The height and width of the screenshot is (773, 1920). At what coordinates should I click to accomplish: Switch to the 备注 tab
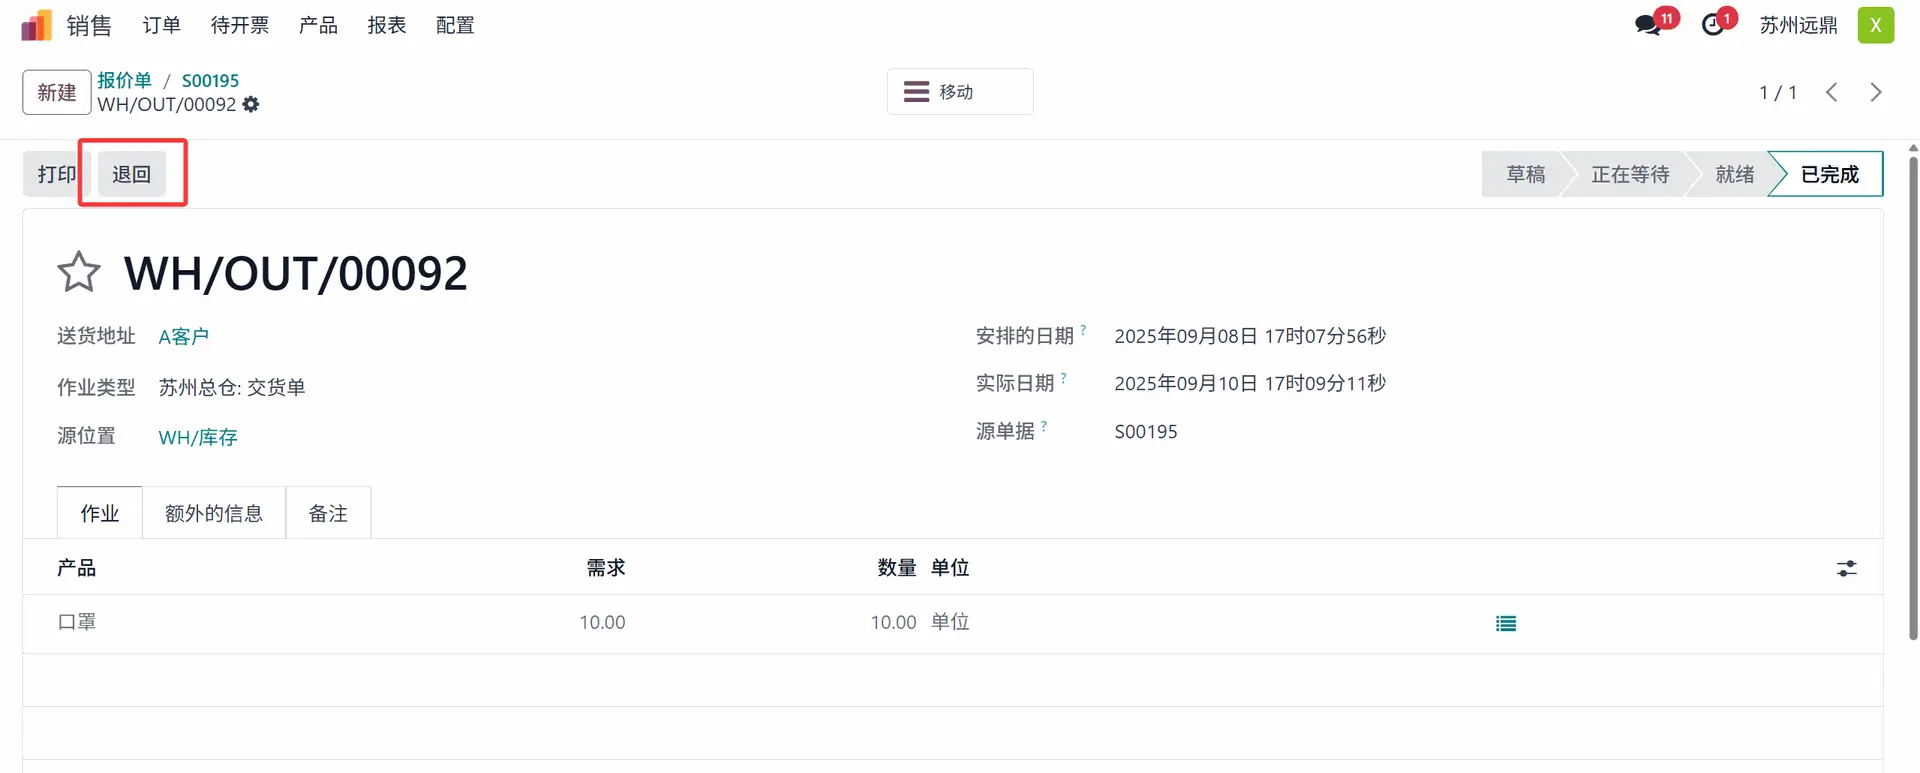click(328, 513)
